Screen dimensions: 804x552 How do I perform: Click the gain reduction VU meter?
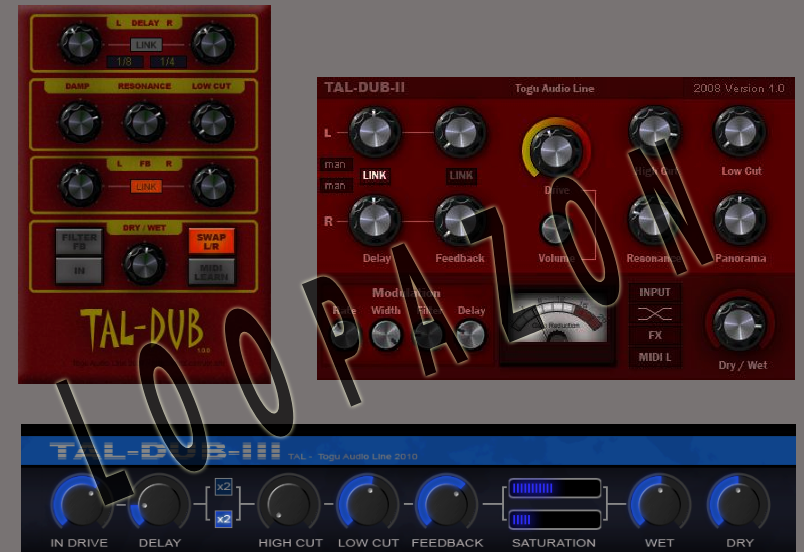click(557, 319)
